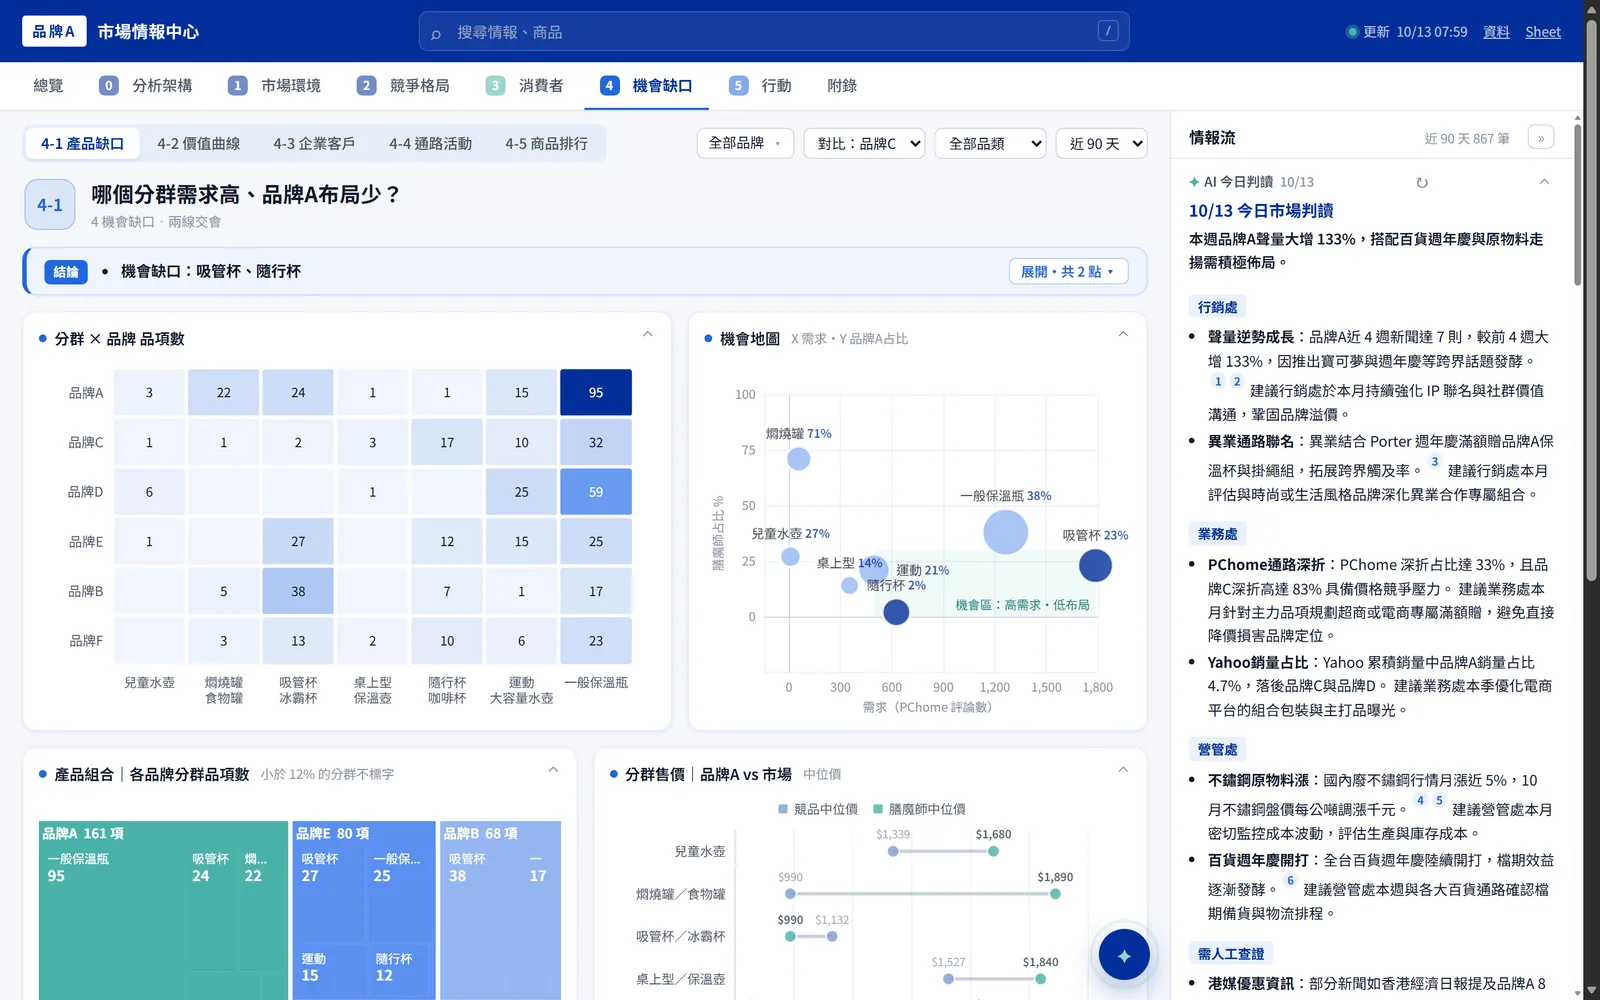Switch to the 總覽 tab
This screenshot has height=1000, width=1600.
pos(48,86)
